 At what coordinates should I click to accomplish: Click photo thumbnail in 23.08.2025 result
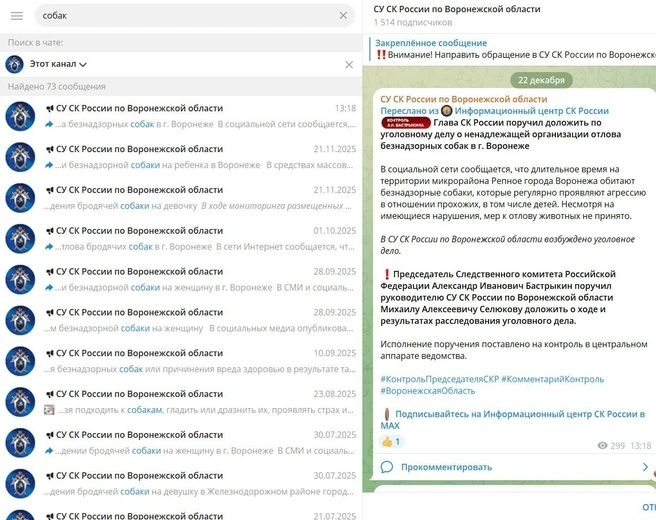[49, 410]
